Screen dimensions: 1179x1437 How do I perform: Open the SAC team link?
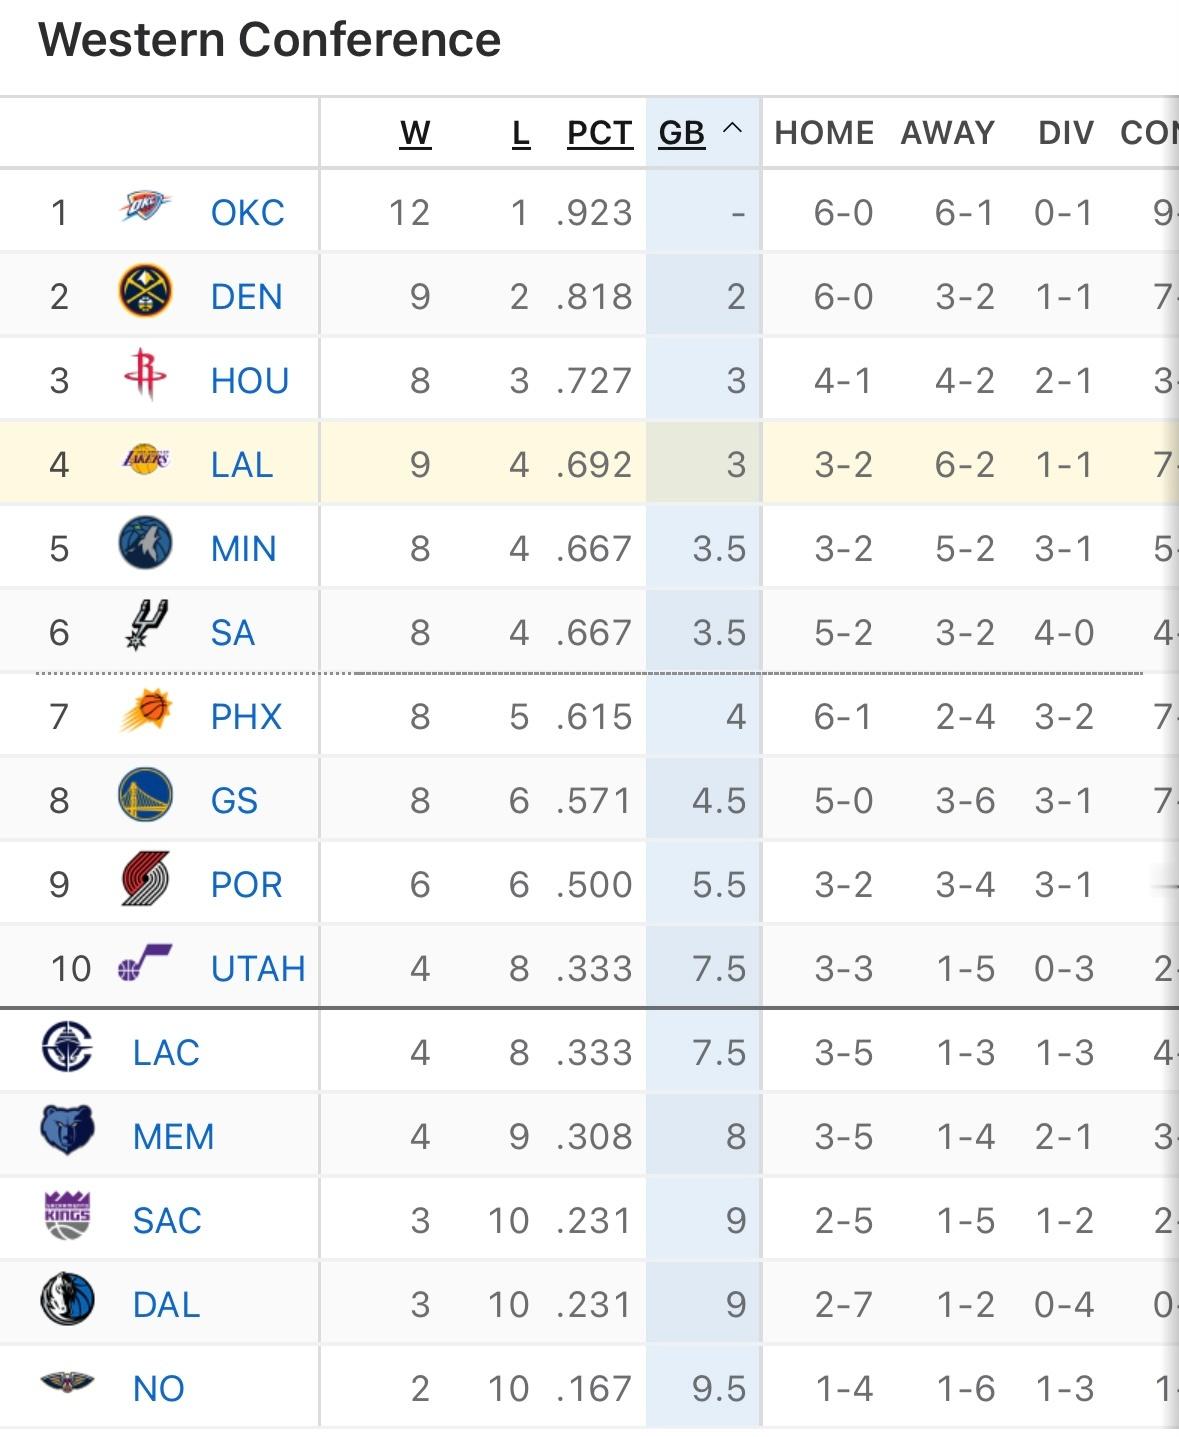[167, 1221]
